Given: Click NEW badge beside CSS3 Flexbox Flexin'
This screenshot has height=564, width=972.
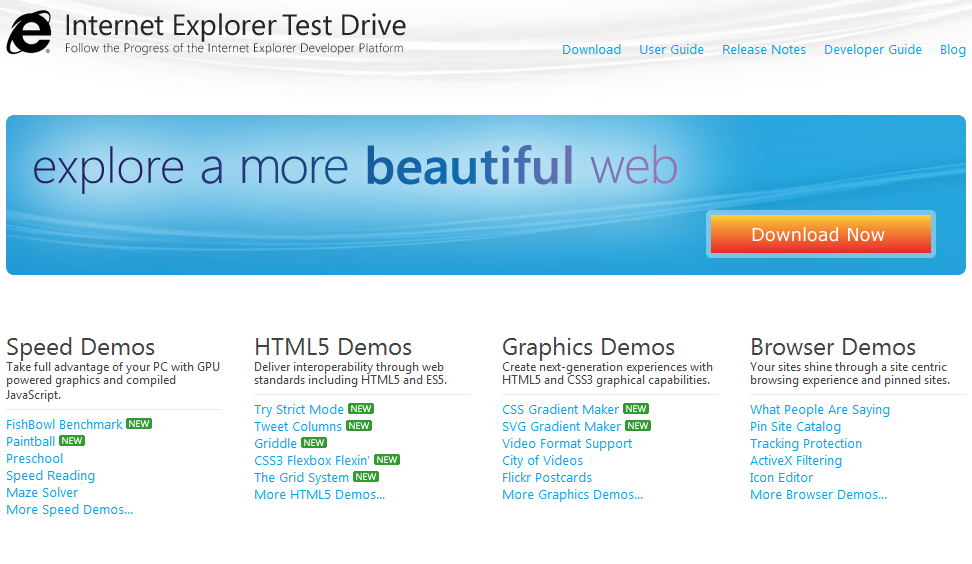Looking at the screenshot, I should point(387,459).
